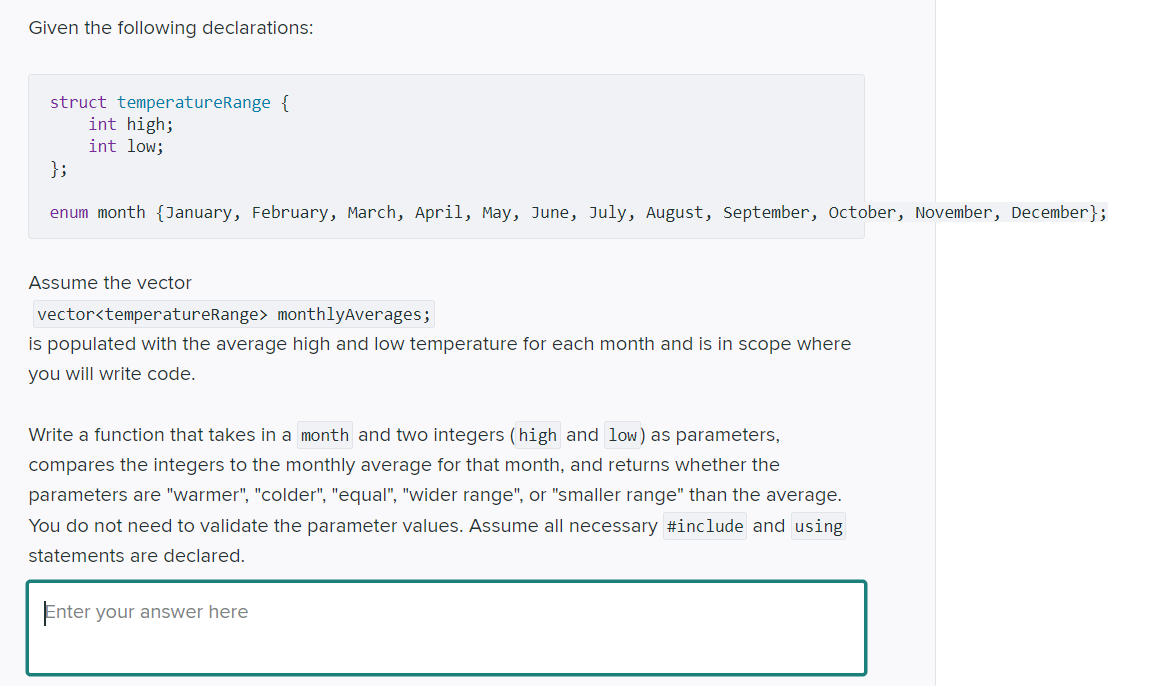
Task: Click 'June' in the enum declaration
Action: [549, 212]
